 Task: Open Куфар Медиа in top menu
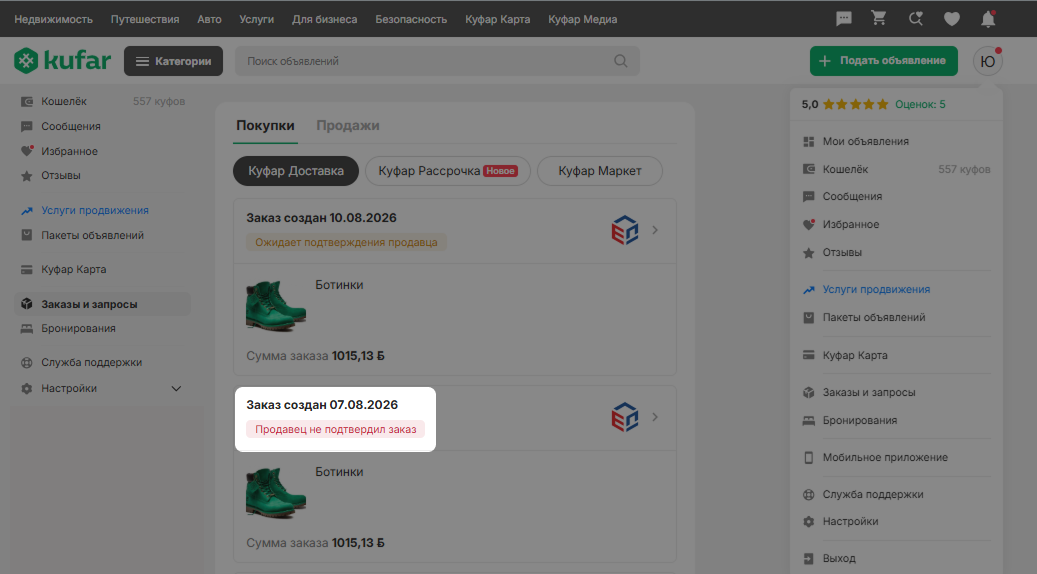tap(583, 19)
